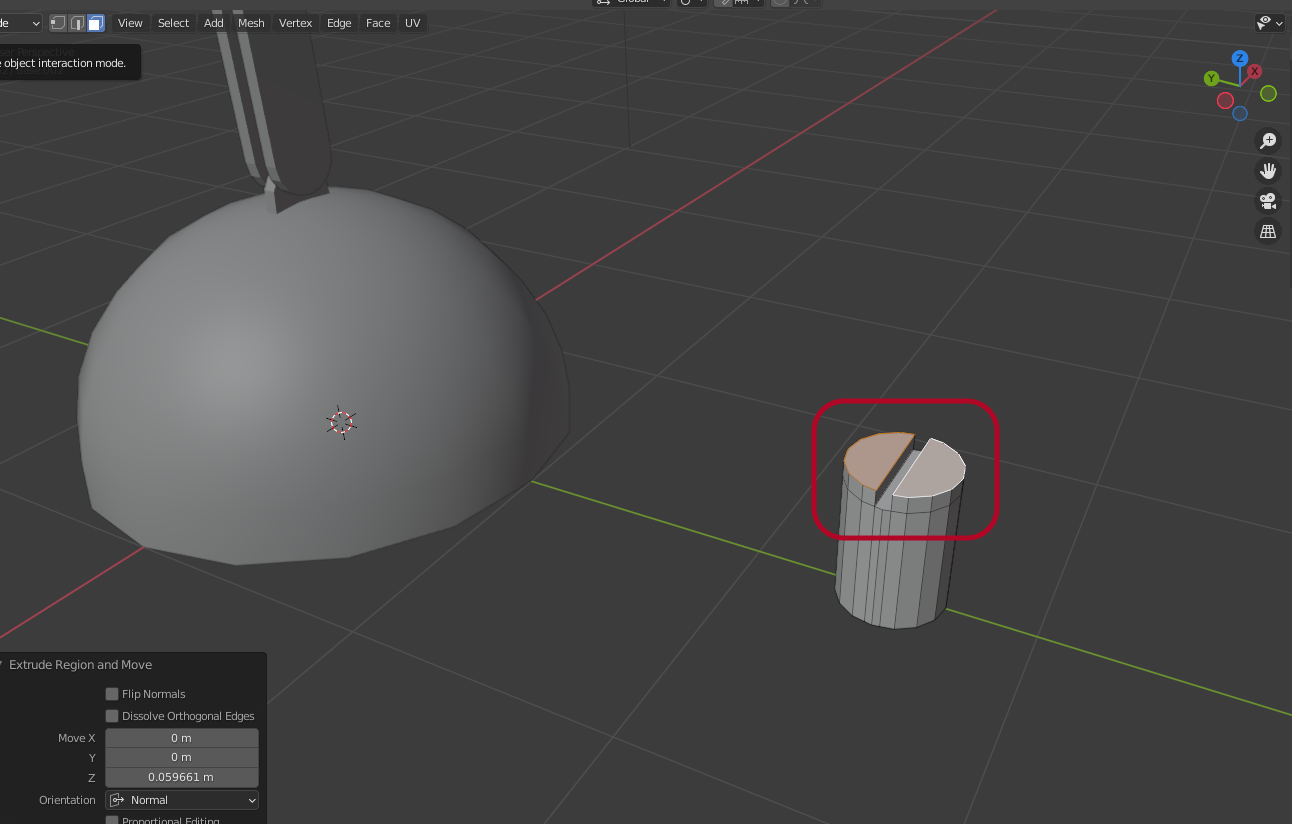Click the negative Y green circle on gizmo

pos(1268,93)
